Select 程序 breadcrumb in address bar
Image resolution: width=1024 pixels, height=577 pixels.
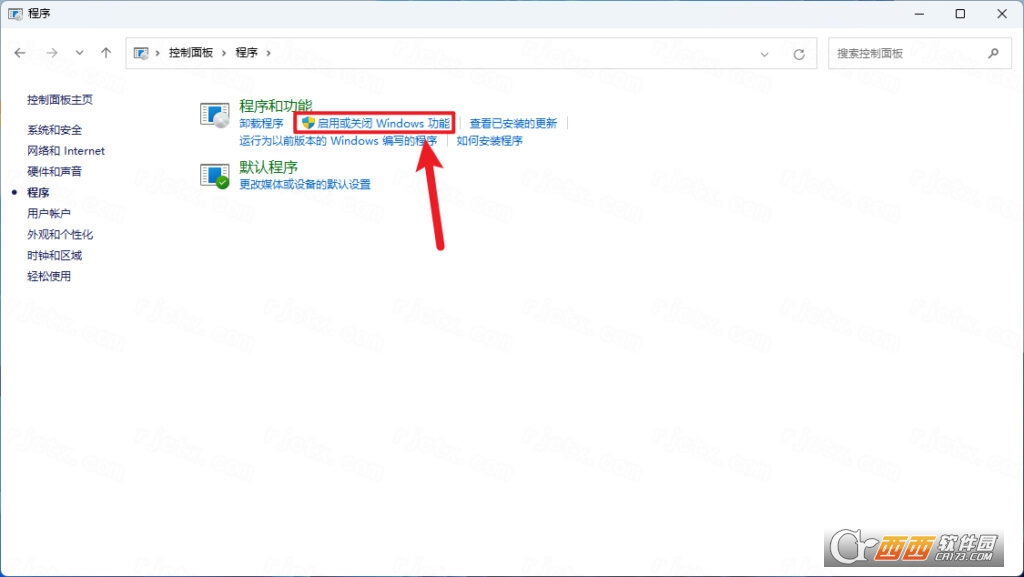click(247, 53)
